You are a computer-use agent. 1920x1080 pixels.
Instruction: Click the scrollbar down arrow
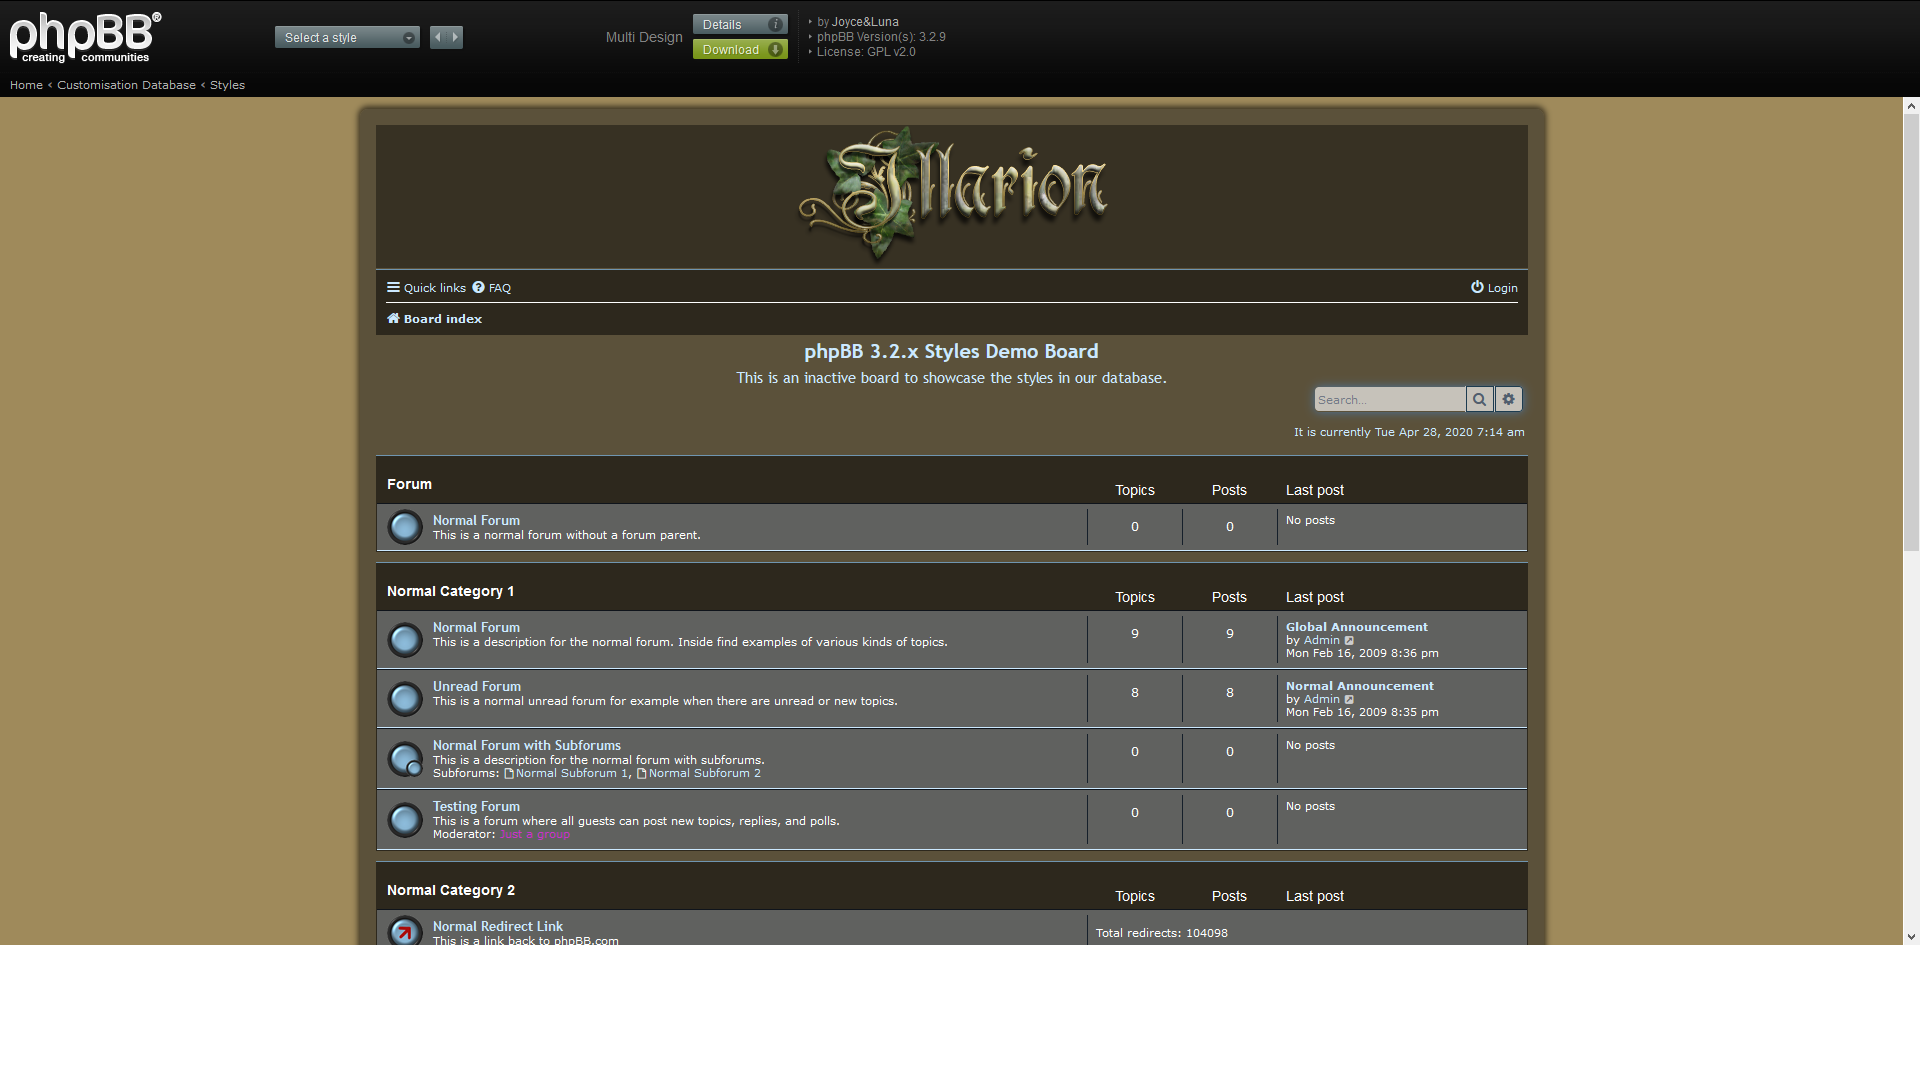tap(1911, 937)
